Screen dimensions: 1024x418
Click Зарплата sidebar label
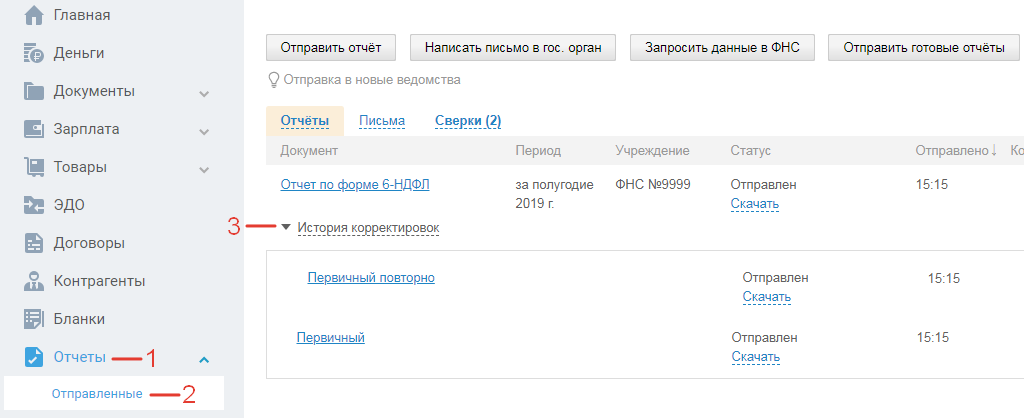(86, 129)
